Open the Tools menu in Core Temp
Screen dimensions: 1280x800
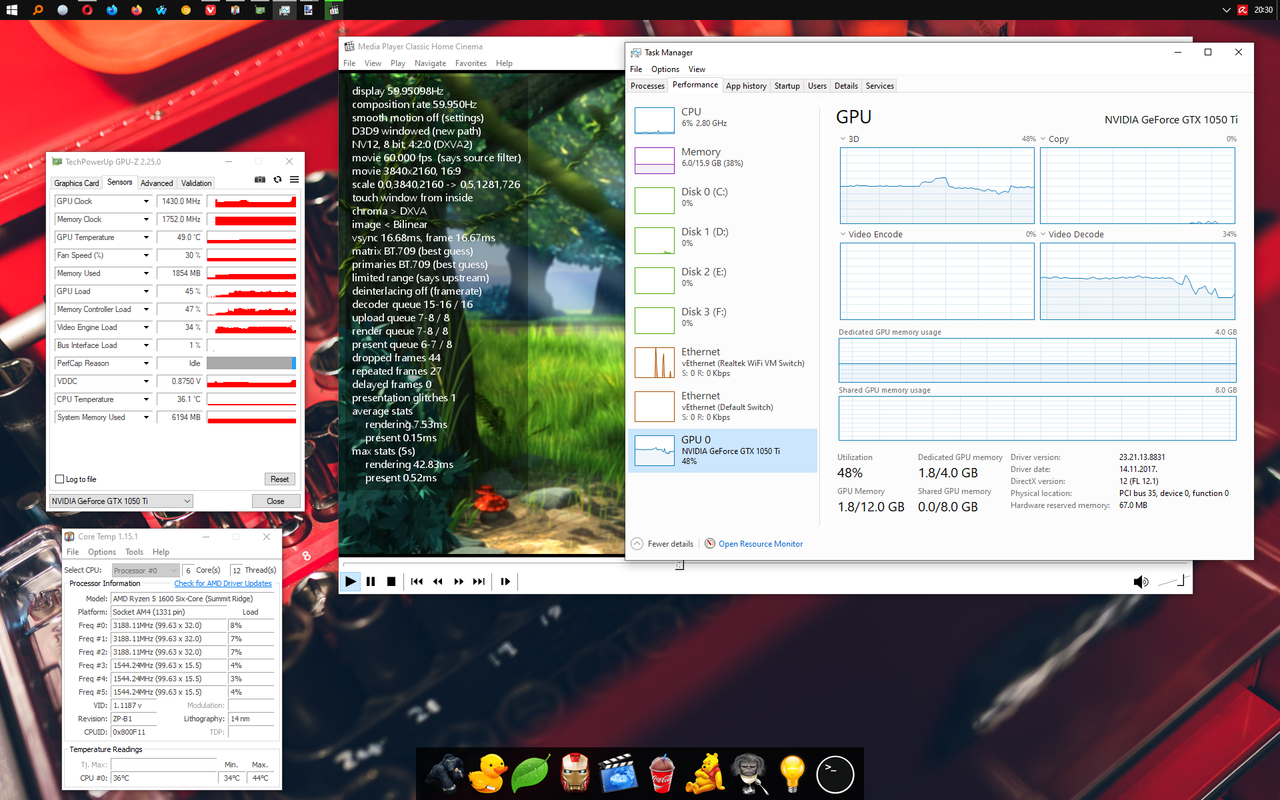[134, 552]
